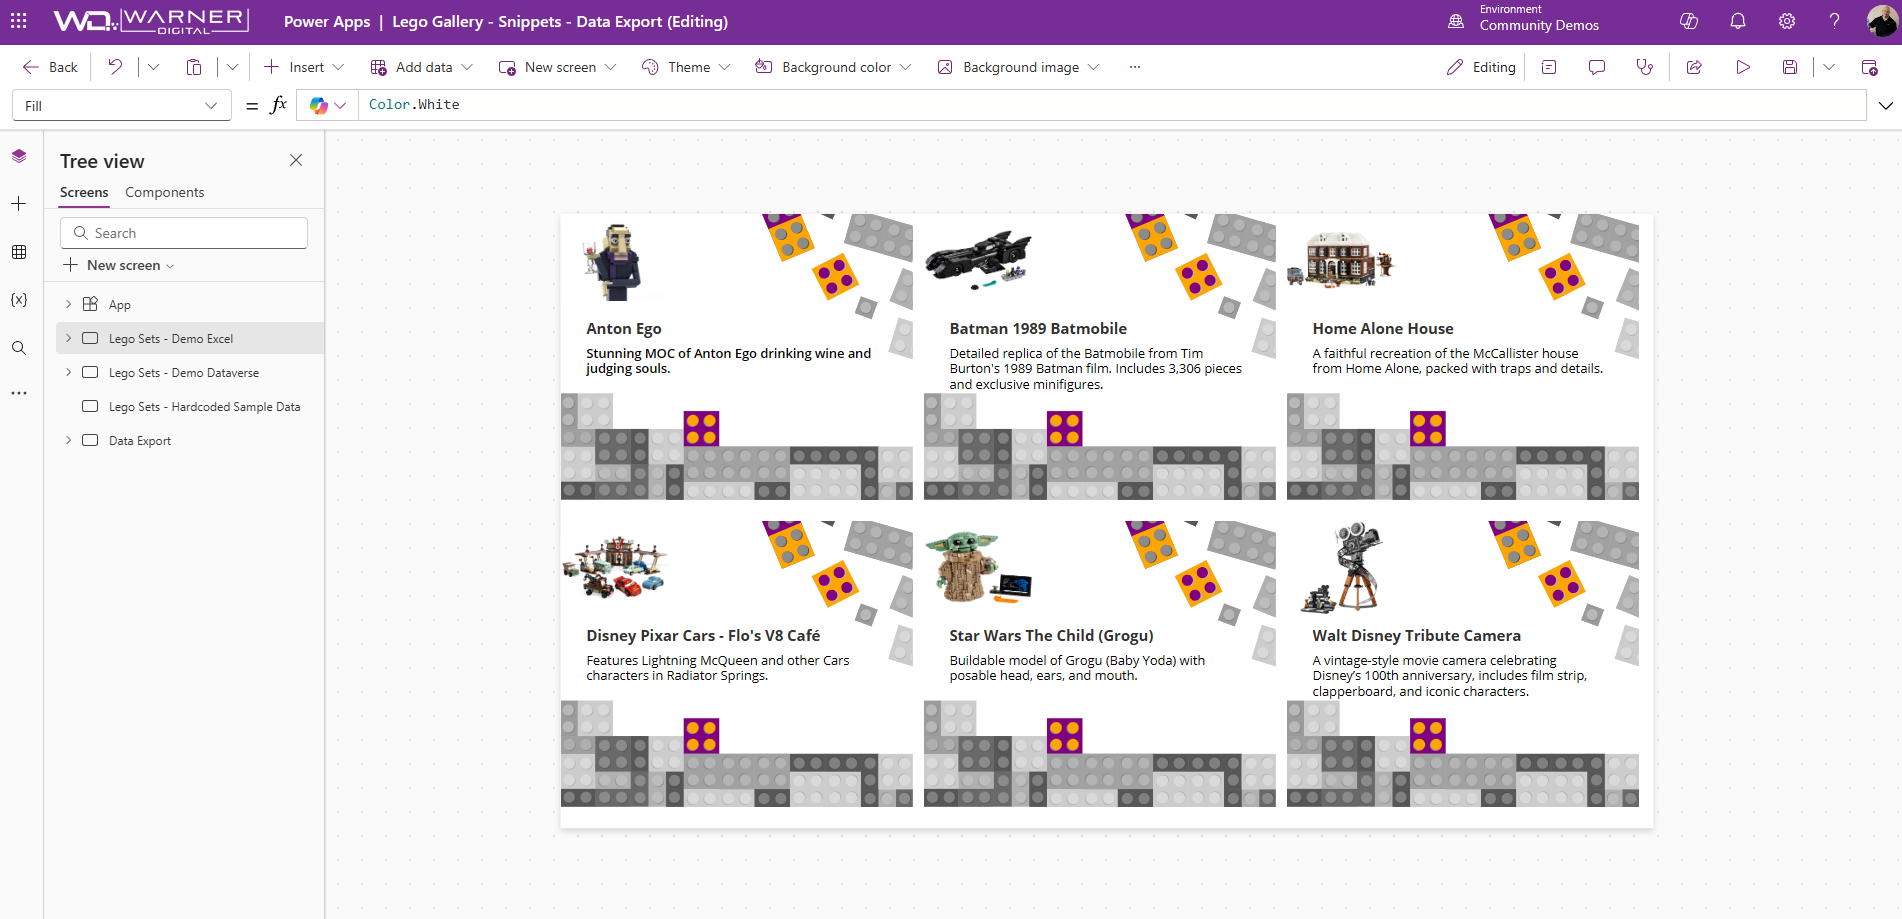Open the app launcher waffle icon

(19, 21)
